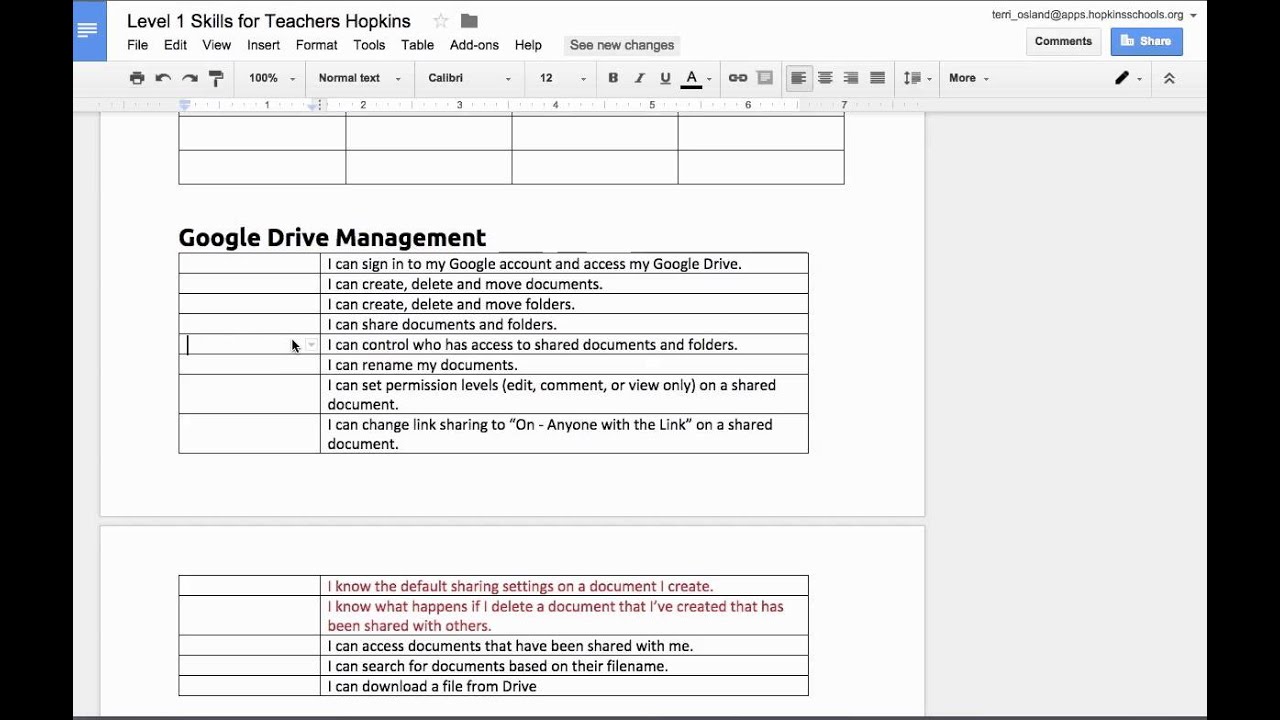Viewport: 1280px width, 720px height.
Task: Click the blue Share button
Action: (x=1146, y=41)
